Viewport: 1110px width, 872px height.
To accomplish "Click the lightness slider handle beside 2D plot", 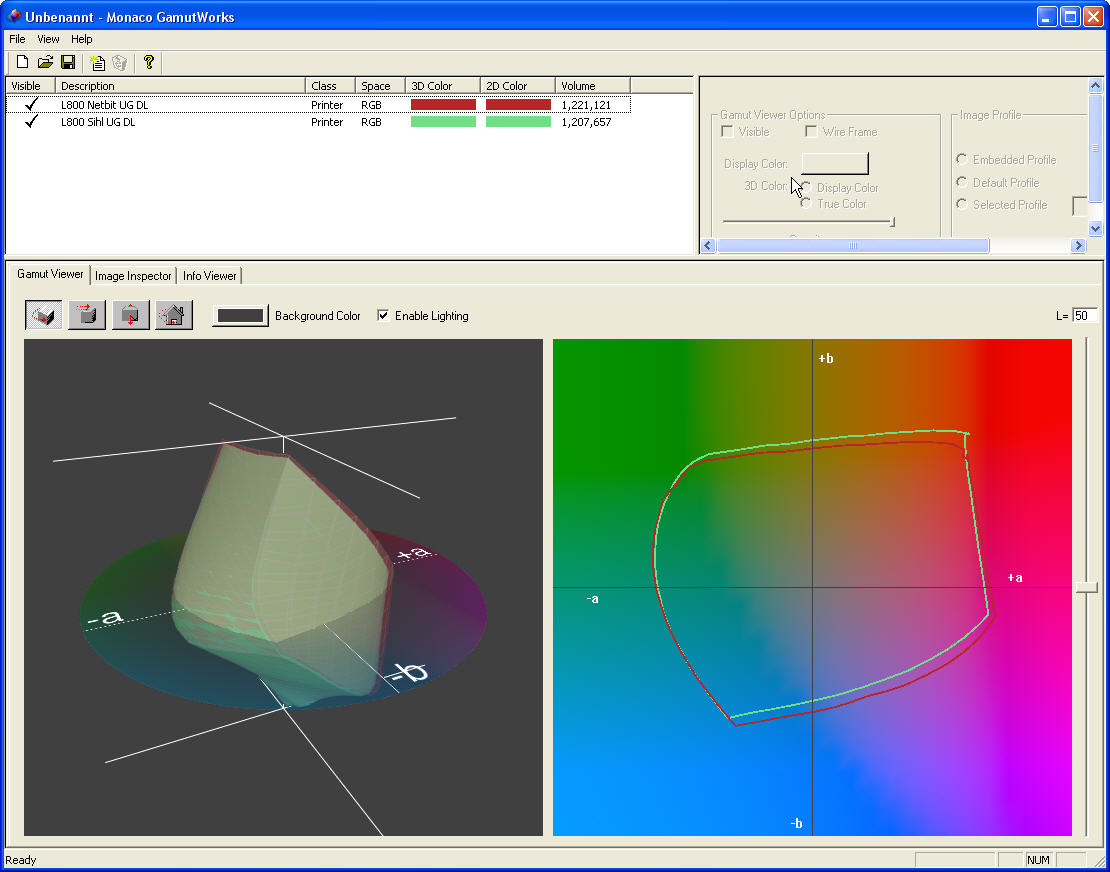I will (1086, 588).
